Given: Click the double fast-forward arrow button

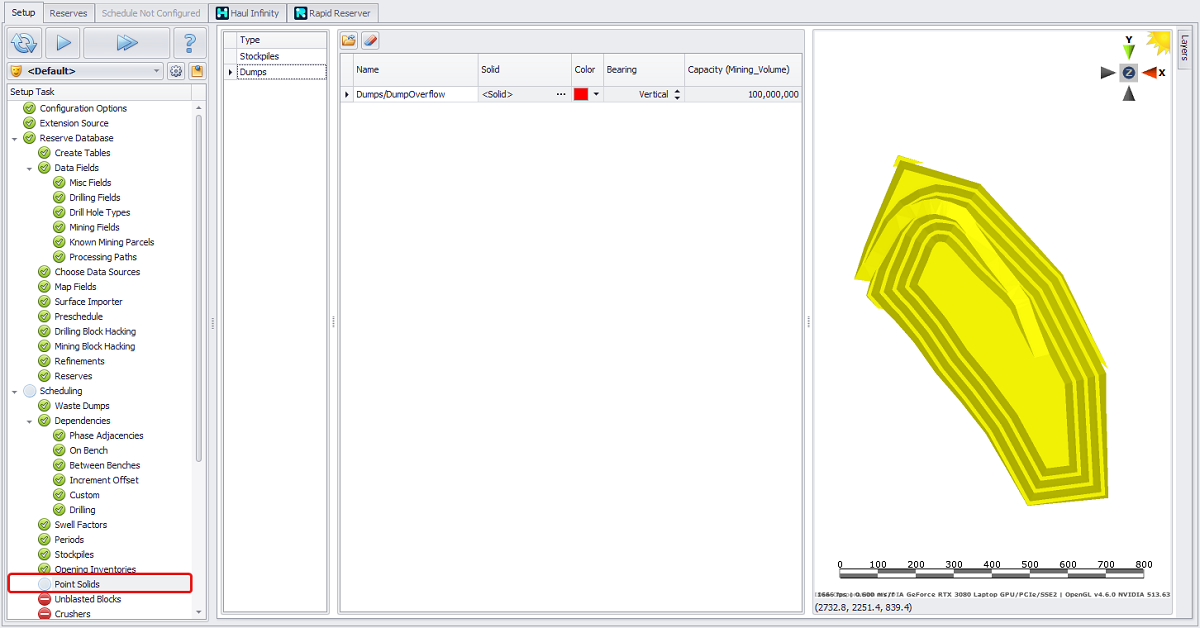Looking at the screenshot, I should click(x=126, y=43).
